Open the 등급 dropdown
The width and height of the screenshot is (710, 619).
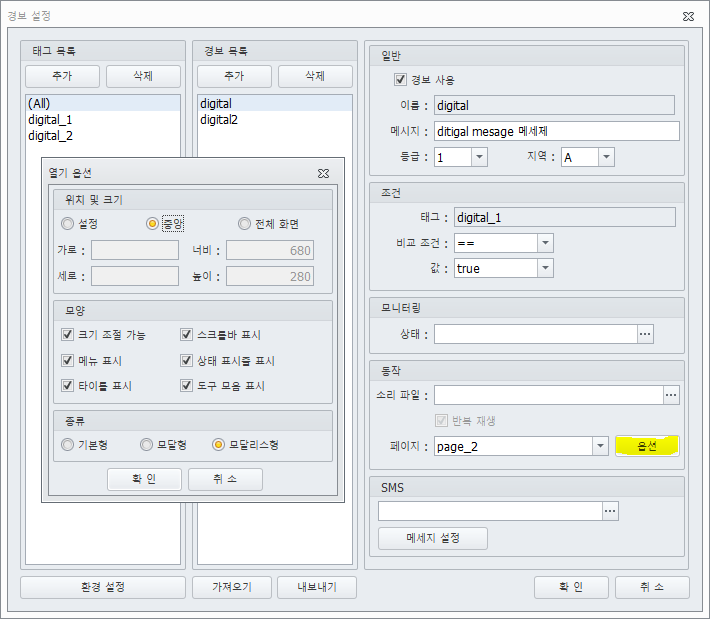point(479,157)
